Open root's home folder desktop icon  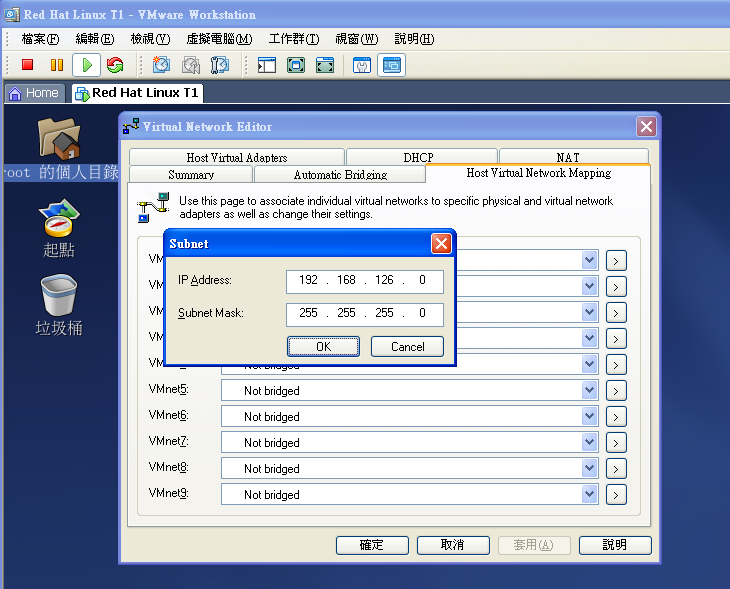pyautogui.click(x=60, y=139)
